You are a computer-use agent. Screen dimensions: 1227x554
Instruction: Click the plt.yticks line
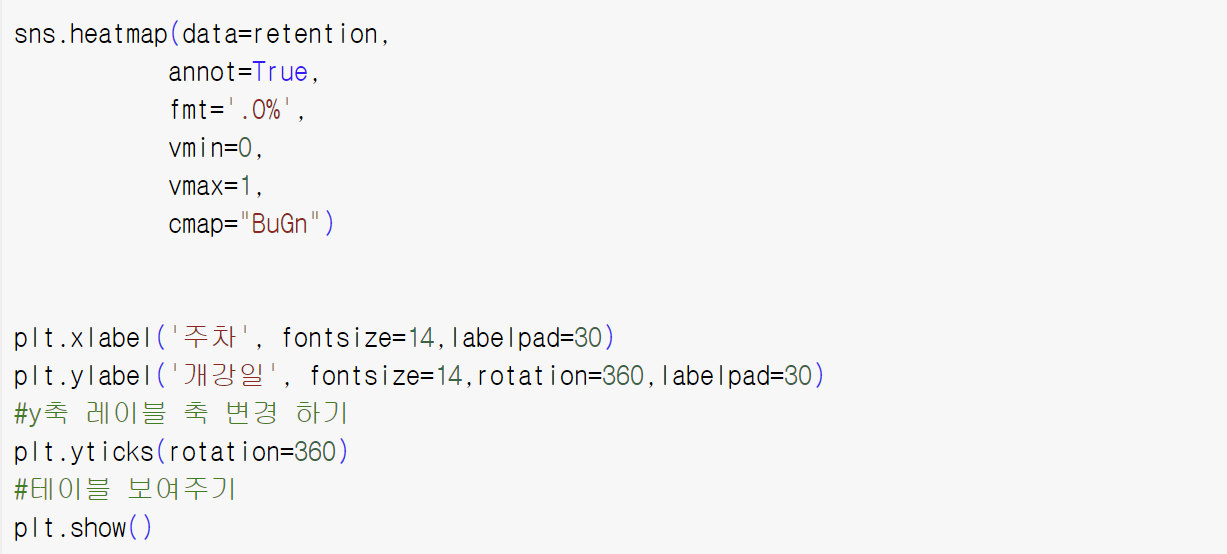(x=182, y=452)
